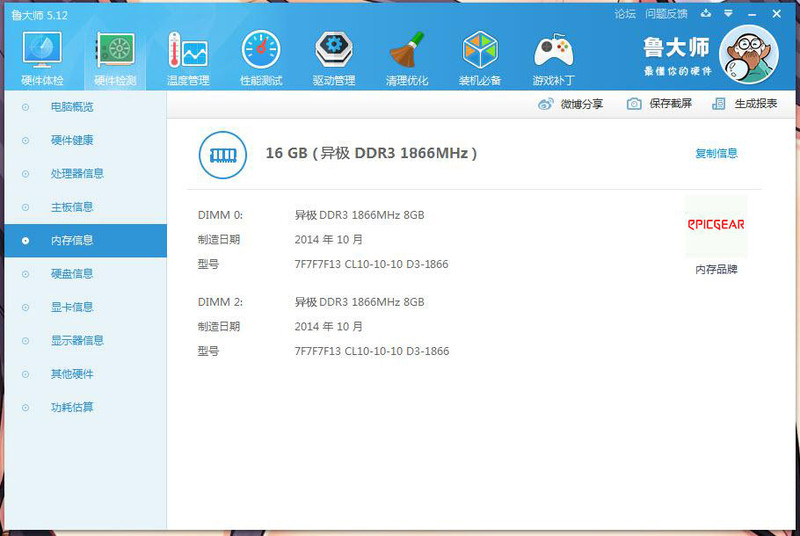Switch to 显卡信息 sidebar item
The height and width of the screenshot is (536, 800).
click(x=85, y=307)
